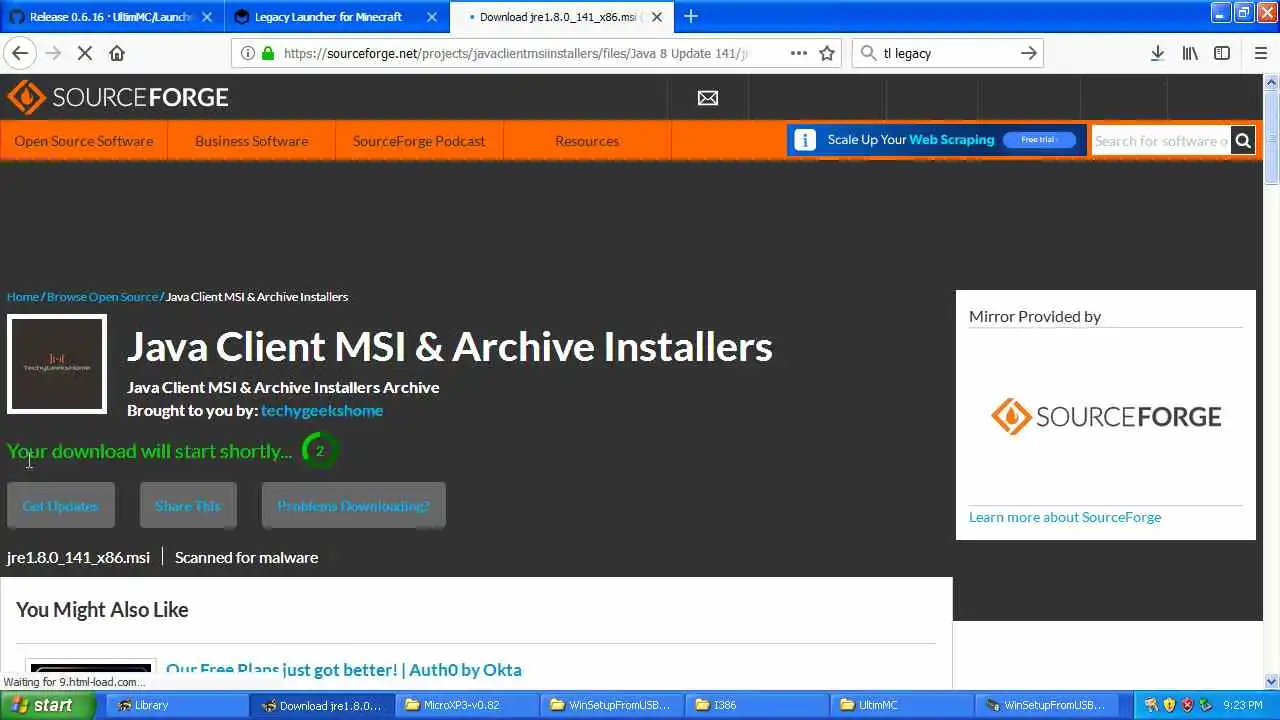Open the Business Software menu

[x=251, y=141]
